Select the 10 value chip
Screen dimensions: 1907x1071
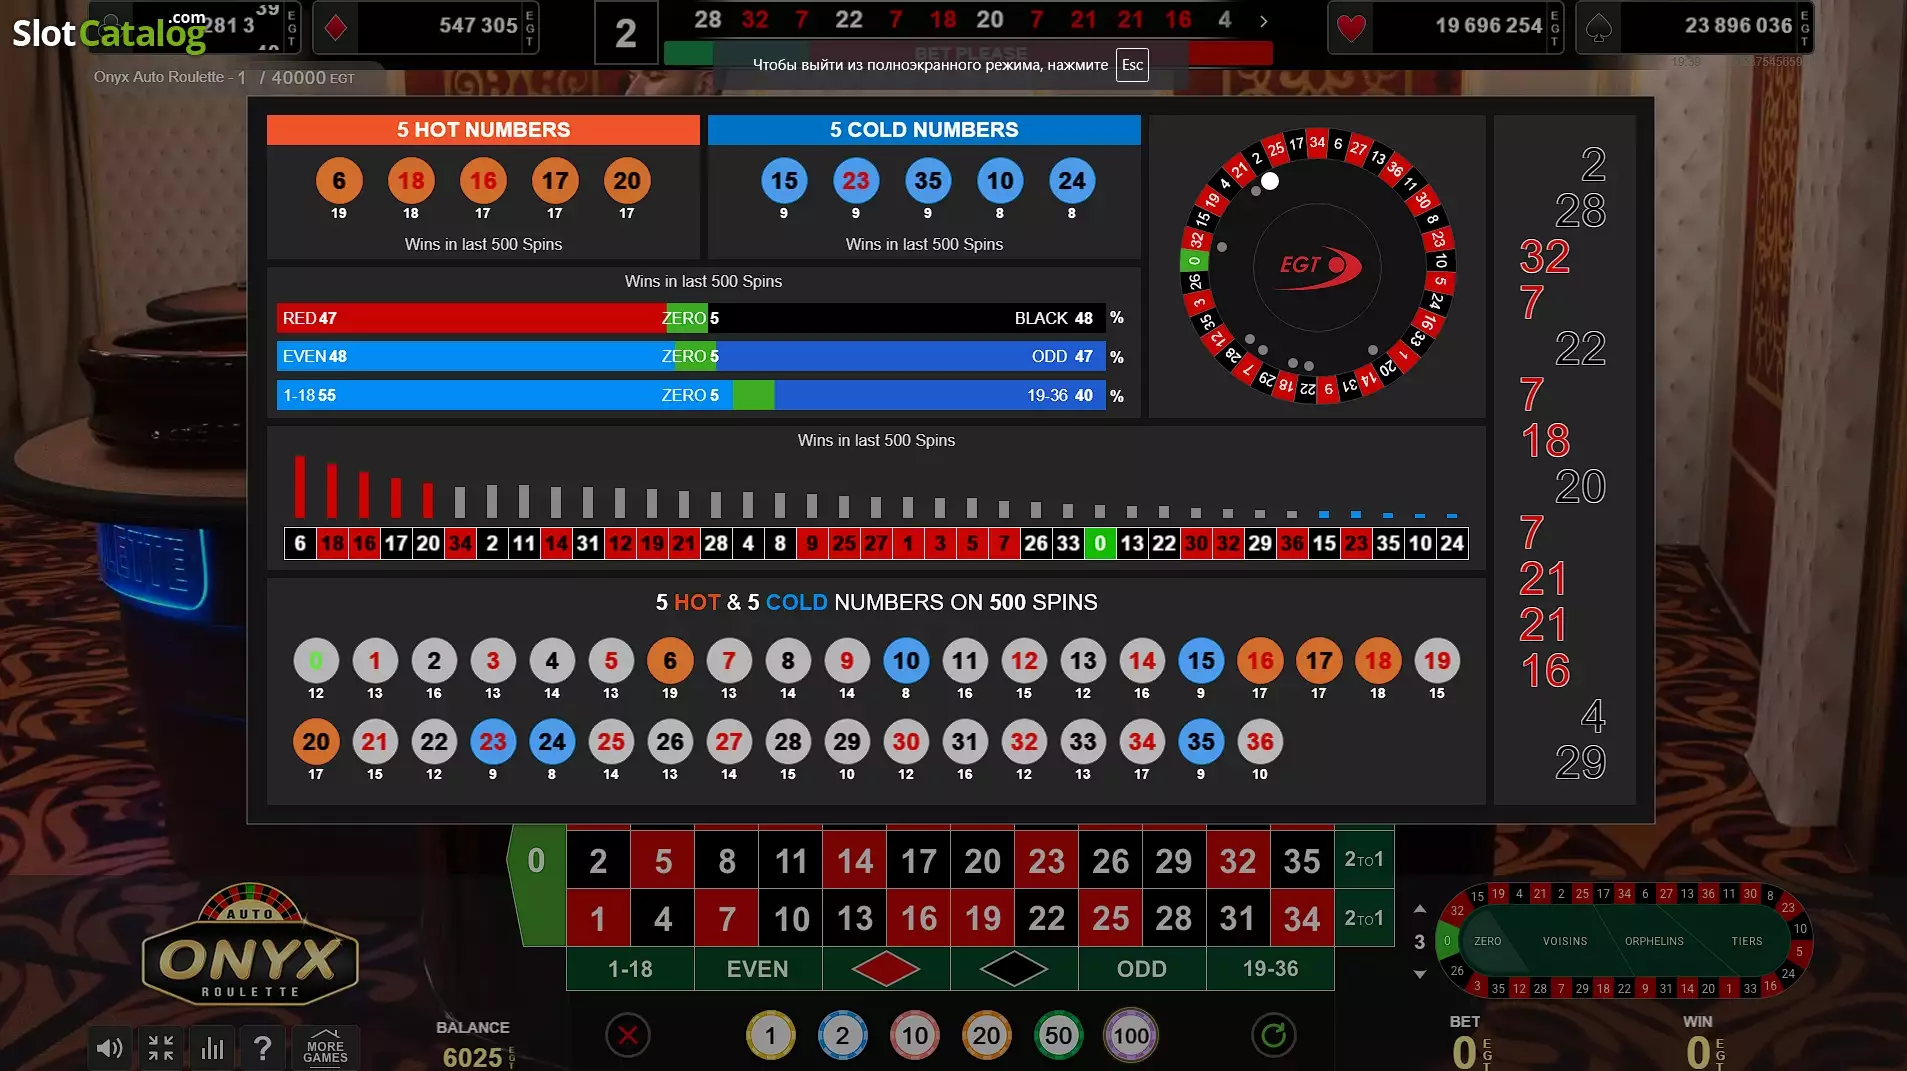pyautogui.click(x=914, y=1036)
